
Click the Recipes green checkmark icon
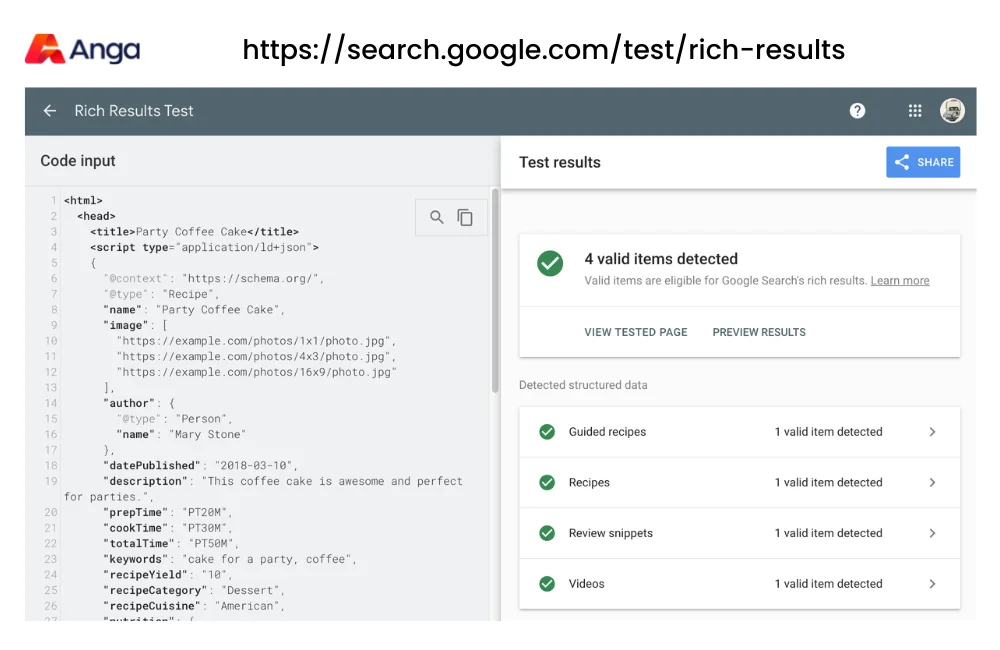[x=547, y=482]
